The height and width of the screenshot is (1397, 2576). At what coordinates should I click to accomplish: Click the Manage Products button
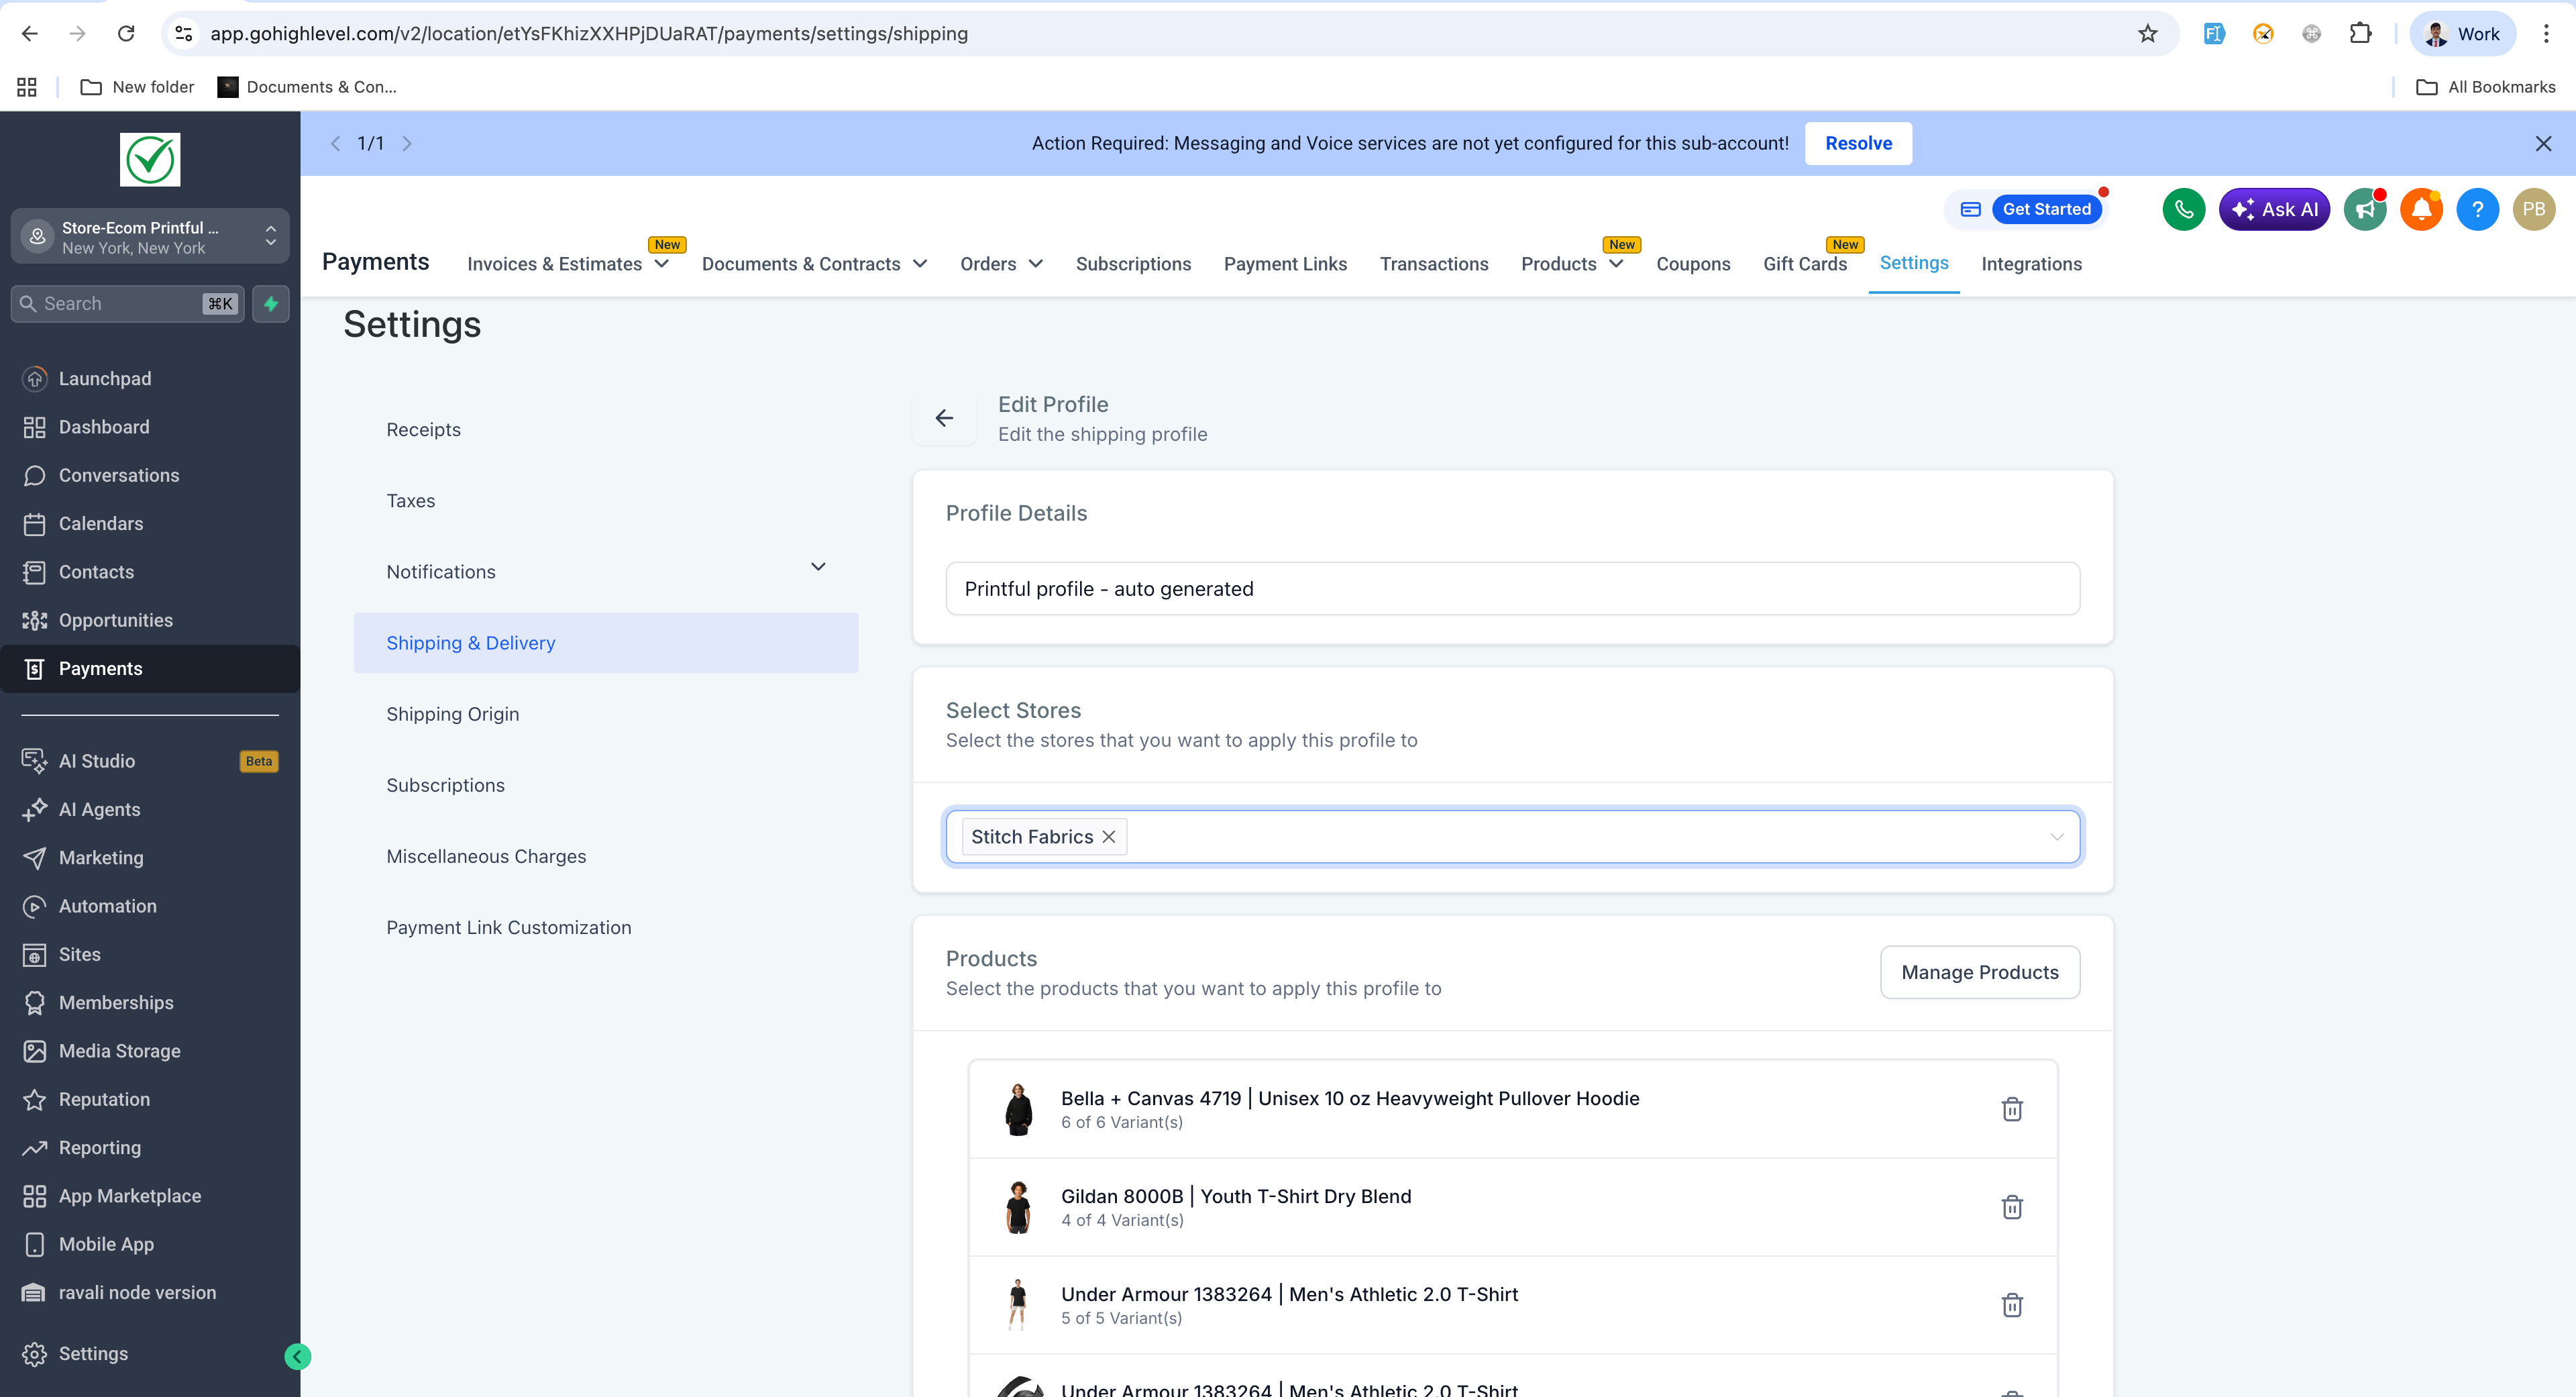pos(1979,972)
